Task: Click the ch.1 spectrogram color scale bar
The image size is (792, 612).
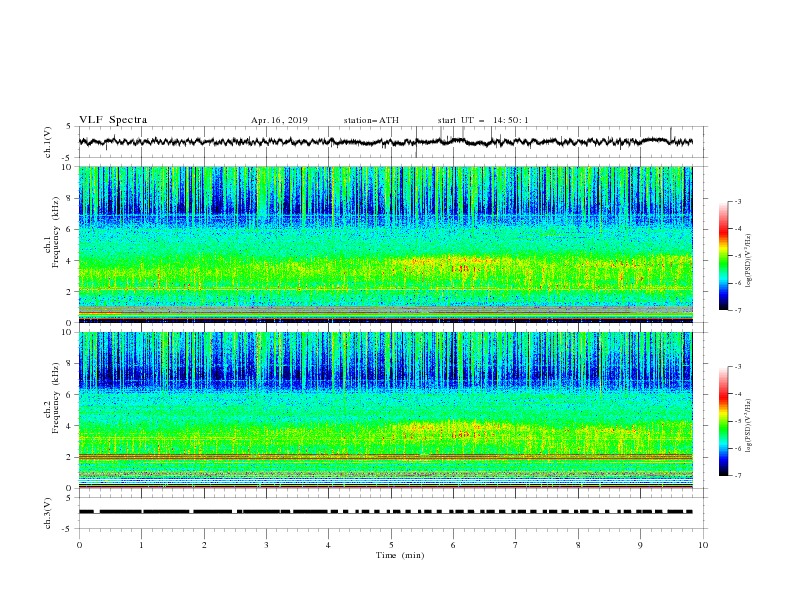Action: coord(724,256)
